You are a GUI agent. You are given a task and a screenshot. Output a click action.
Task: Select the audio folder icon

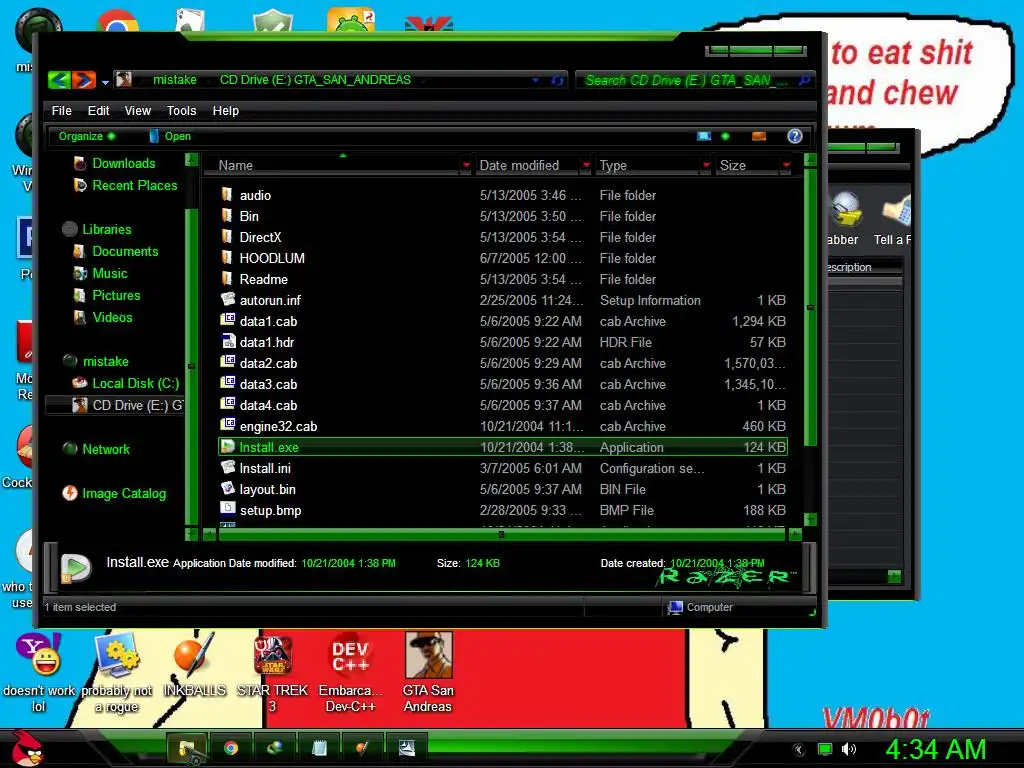(x=227, y=195)
